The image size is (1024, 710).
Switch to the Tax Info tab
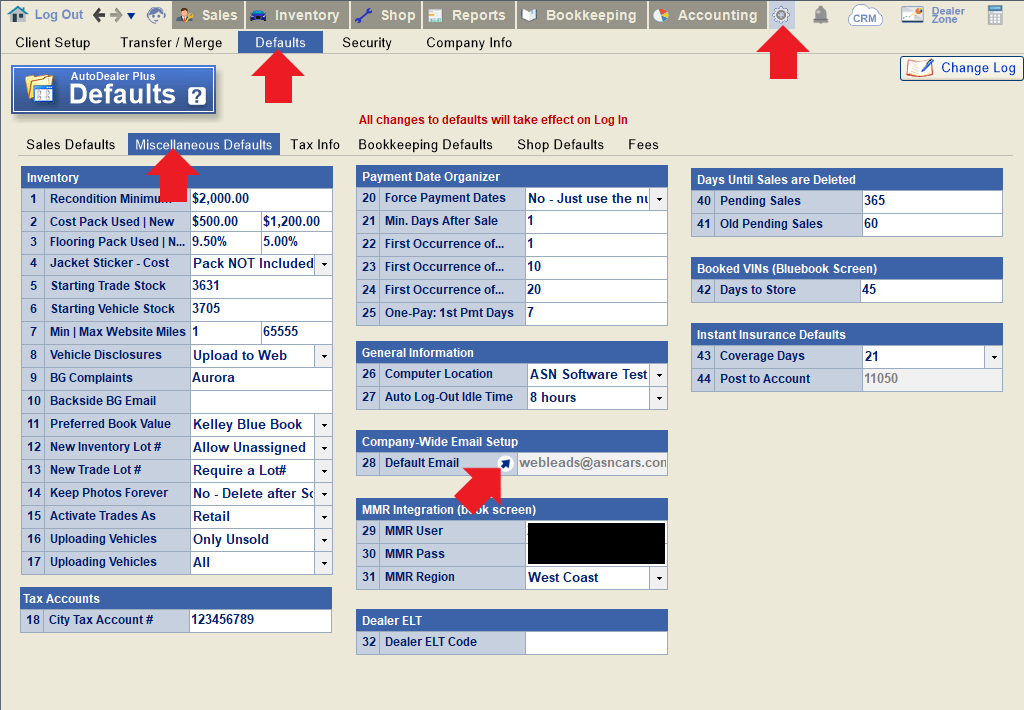coord(315,145)
